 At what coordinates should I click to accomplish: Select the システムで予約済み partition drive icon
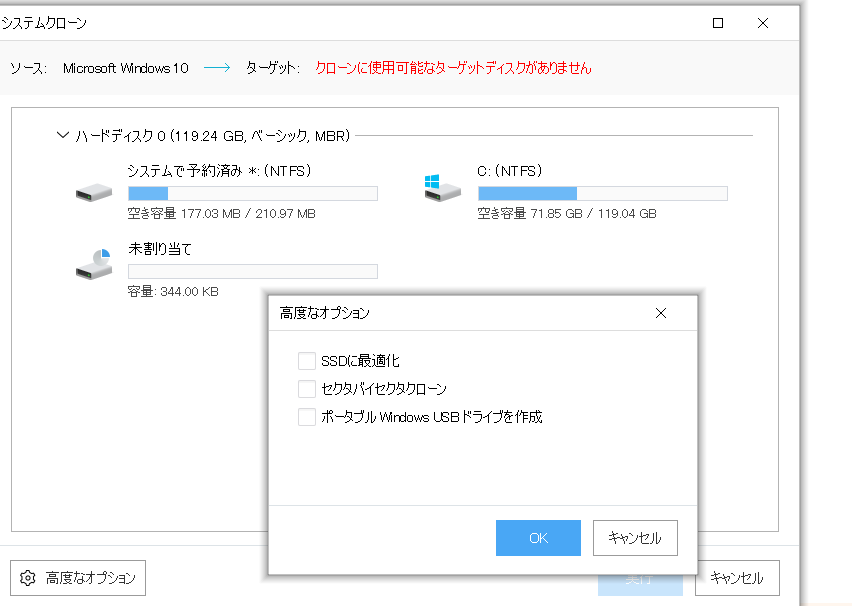click(x=94, y=192)
